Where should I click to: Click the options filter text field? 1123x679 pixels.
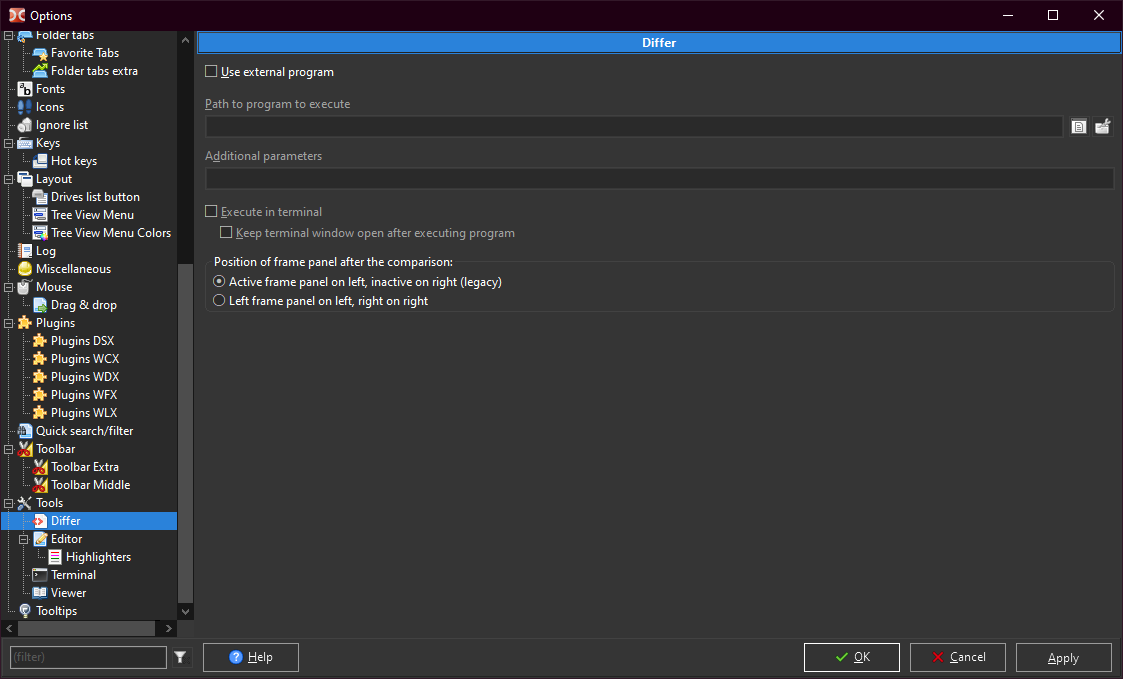(87, 657)
